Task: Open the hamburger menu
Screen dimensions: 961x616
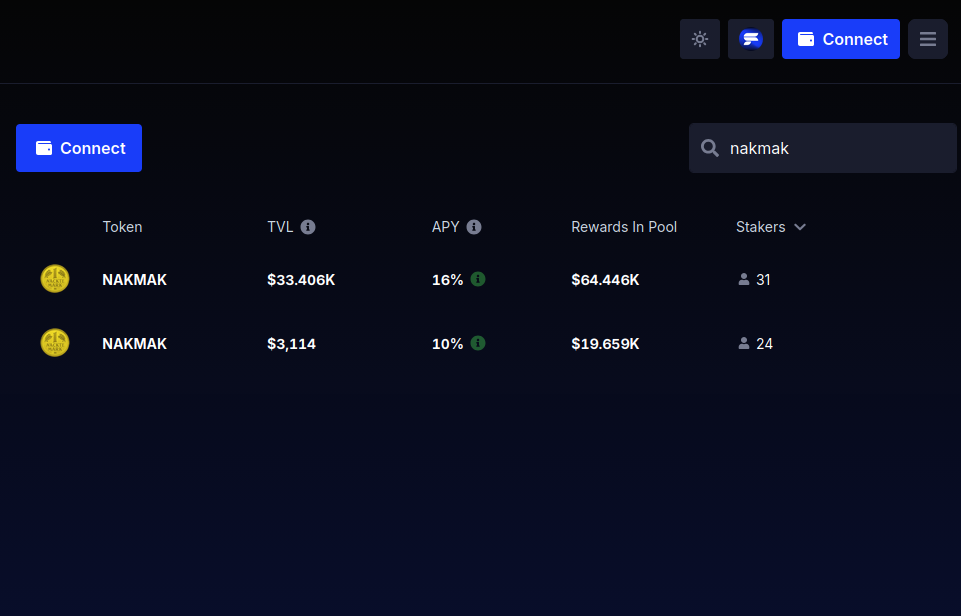Action: click(927, 39)
